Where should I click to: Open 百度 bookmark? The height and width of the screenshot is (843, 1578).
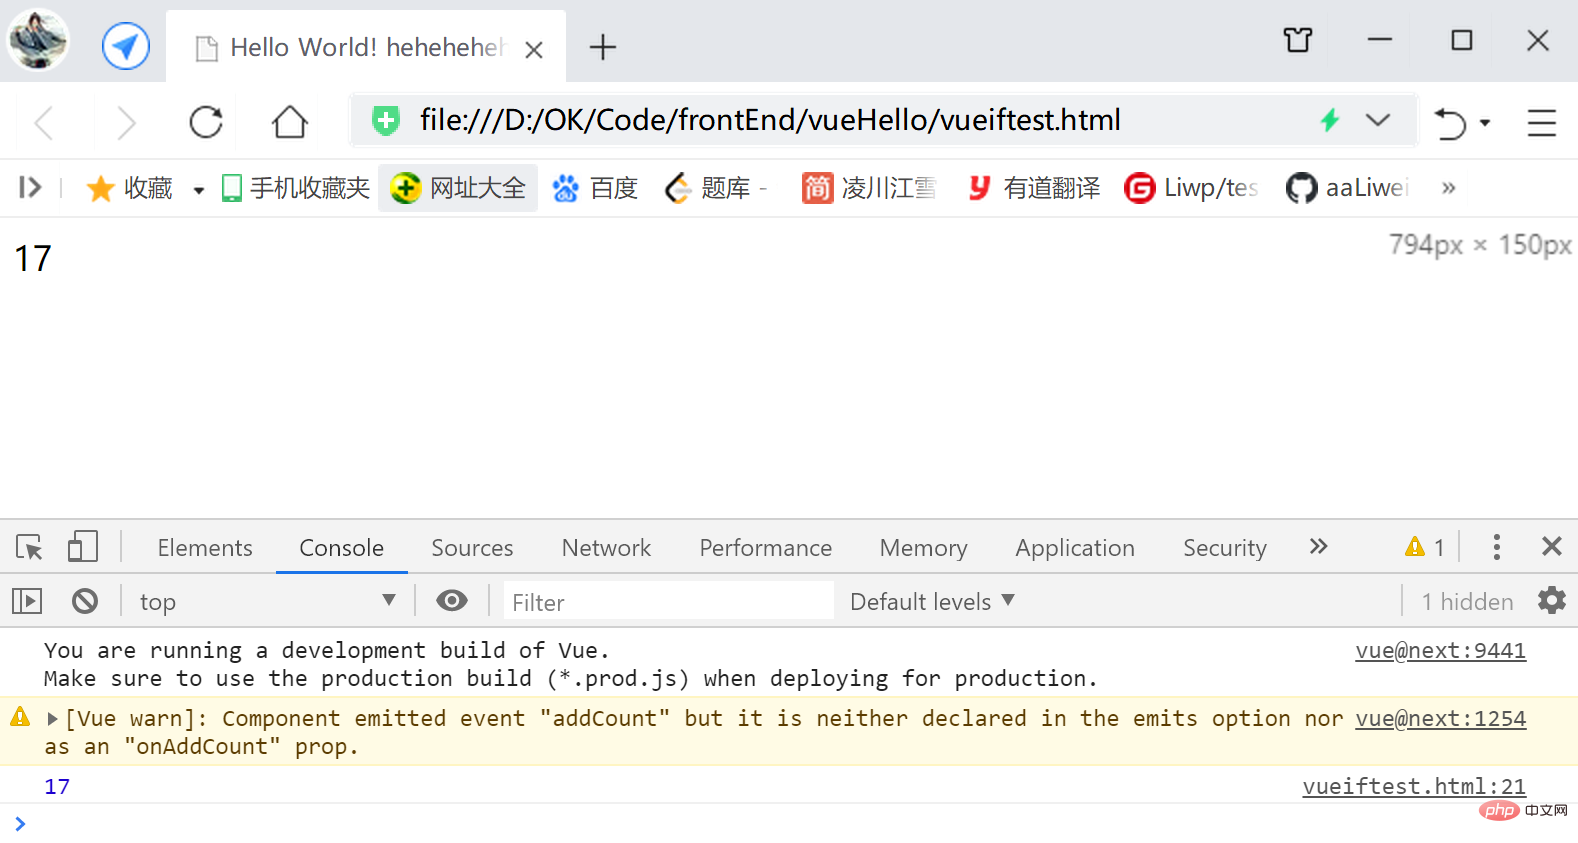click(595, 188)
